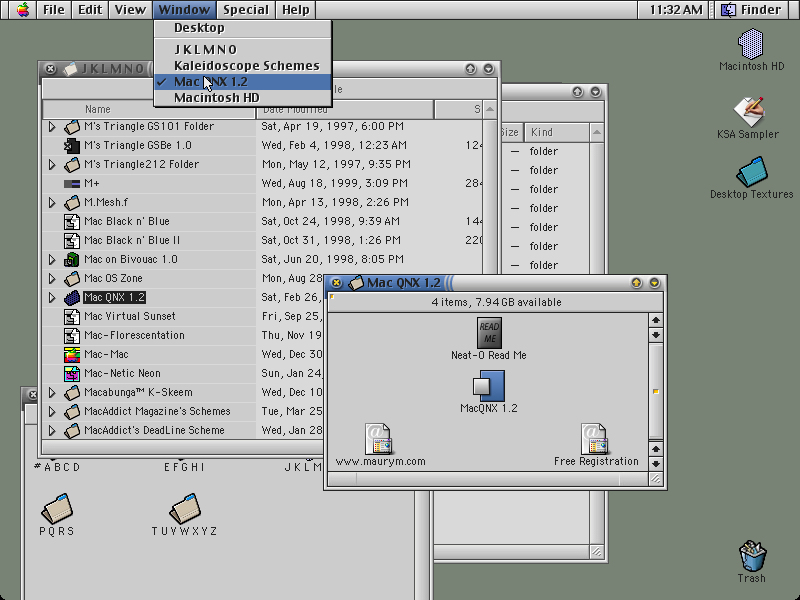Viewport: 800px width, 600px height.
Task: Click date 'Wed, Aug 18, 1999, 3:09 PM'
Action: pos(335,183)
